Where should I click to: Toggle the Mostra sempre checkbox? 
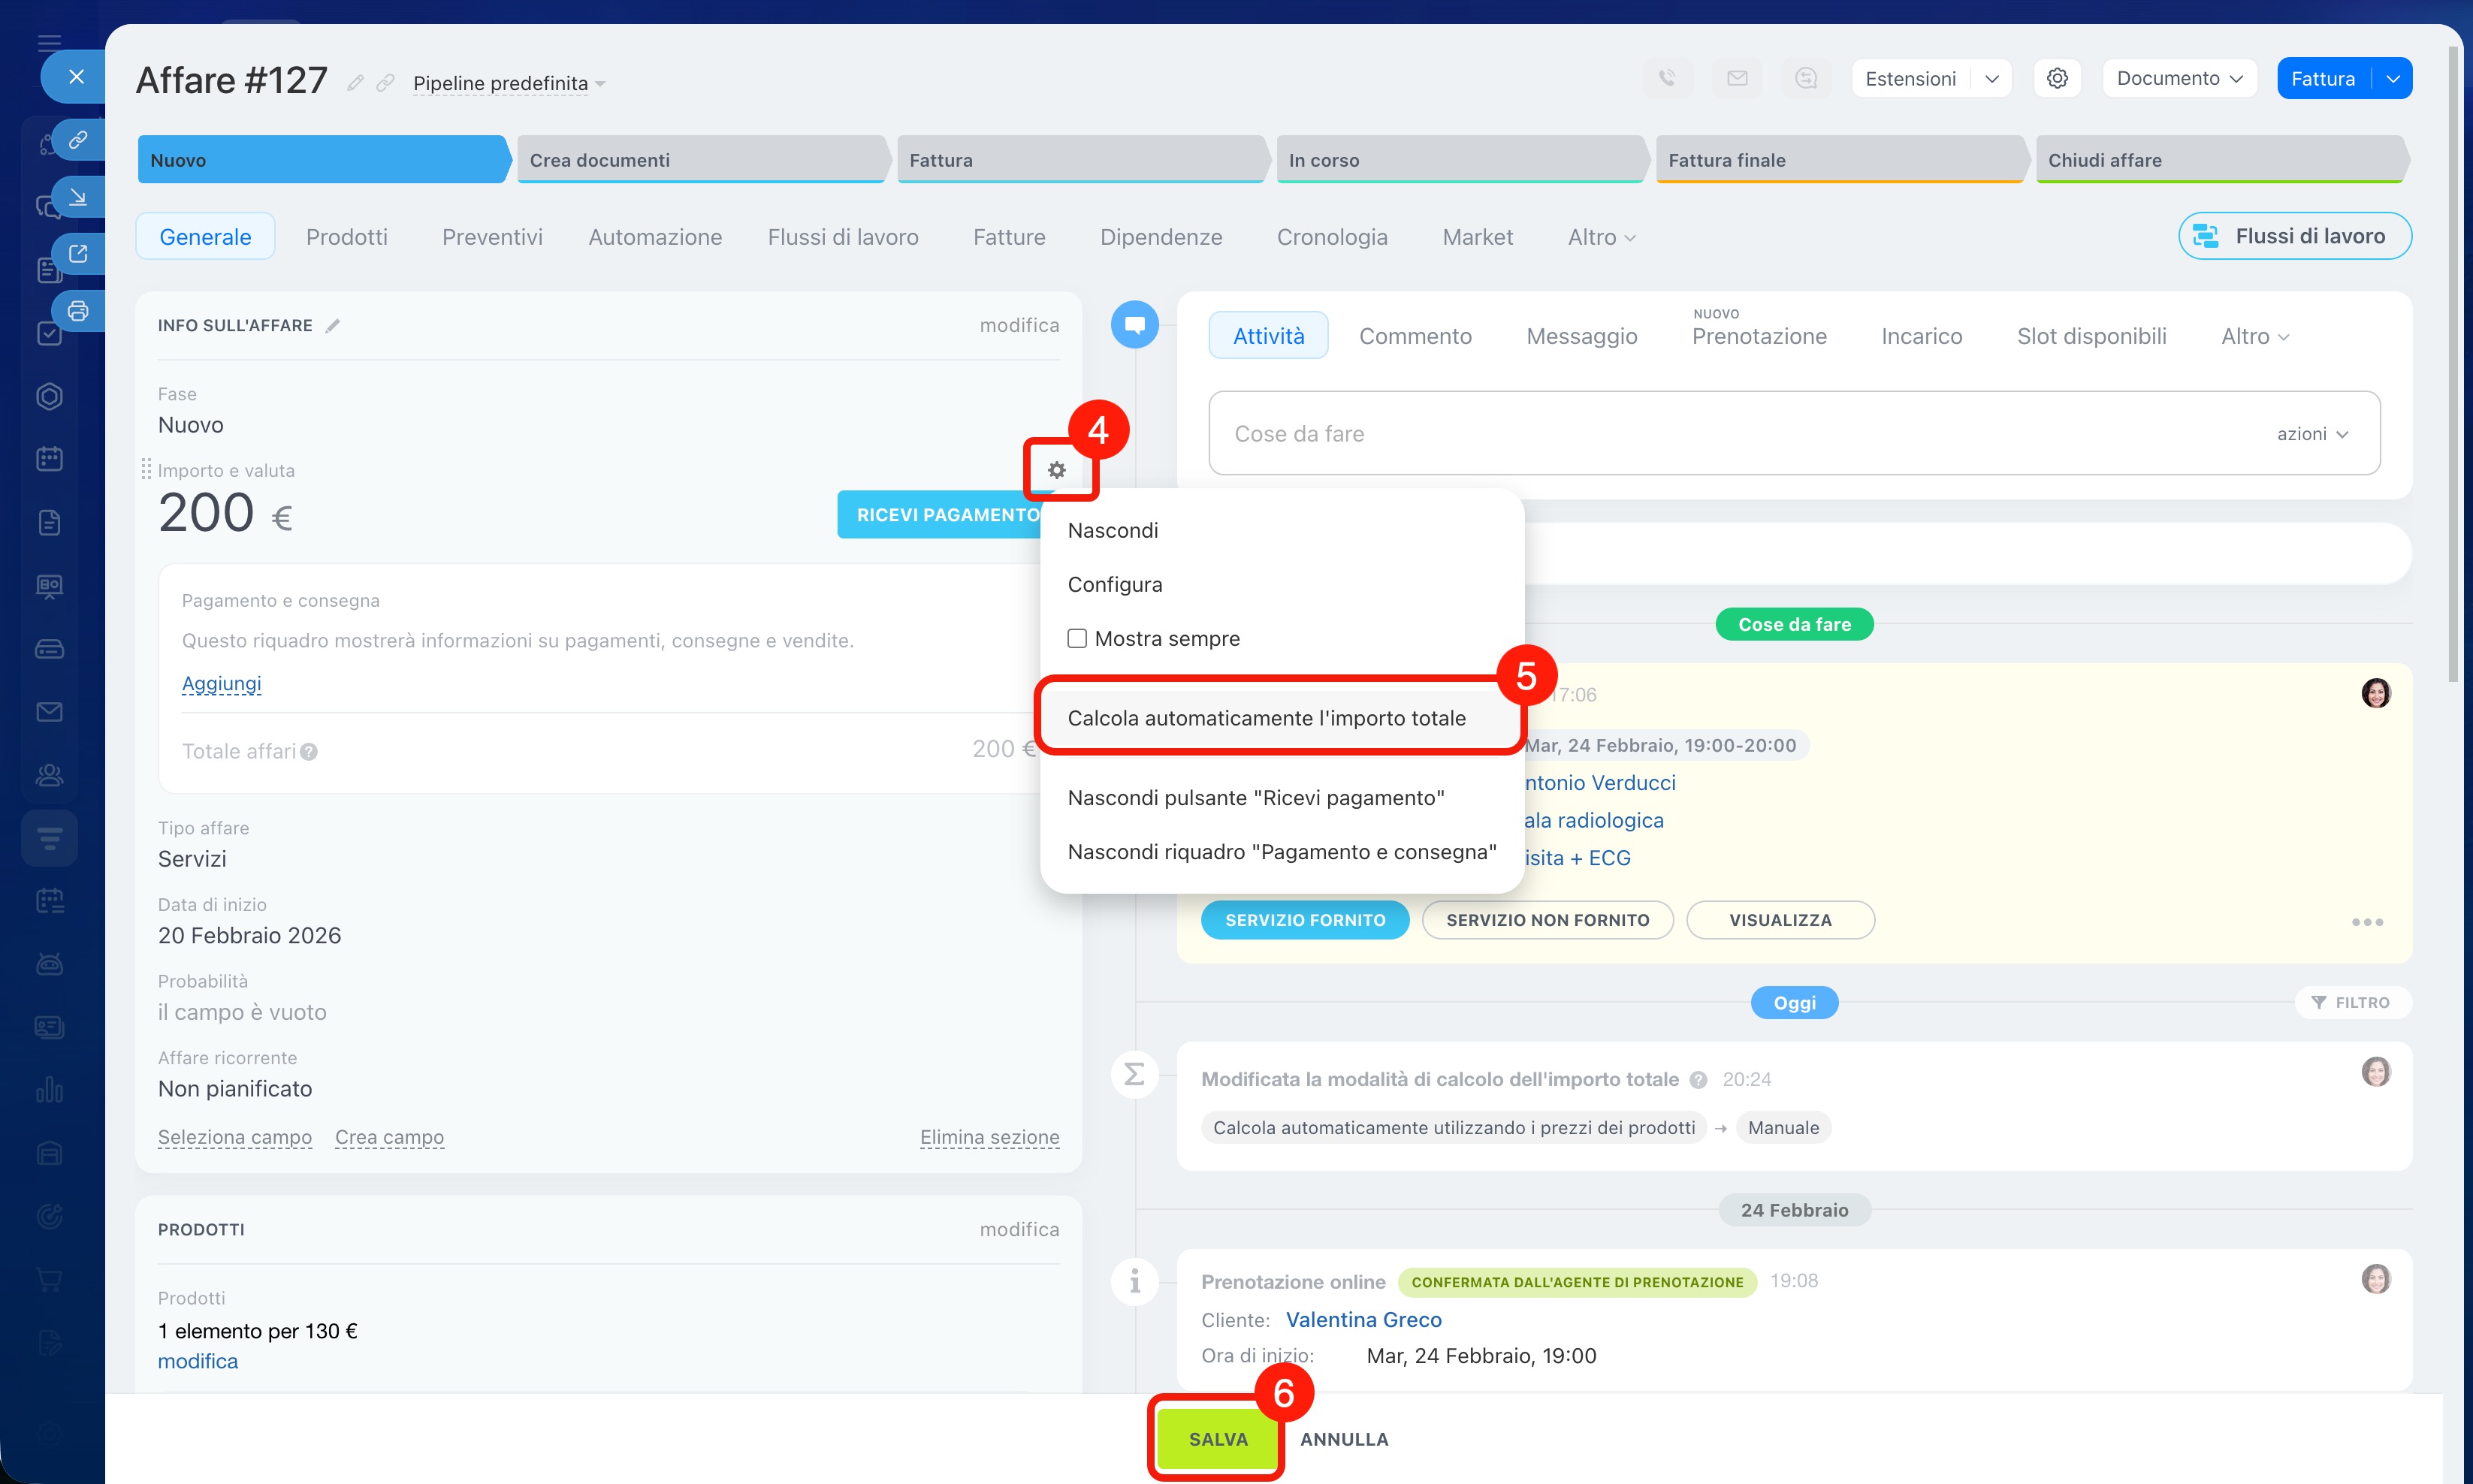tap(1077, 638)
